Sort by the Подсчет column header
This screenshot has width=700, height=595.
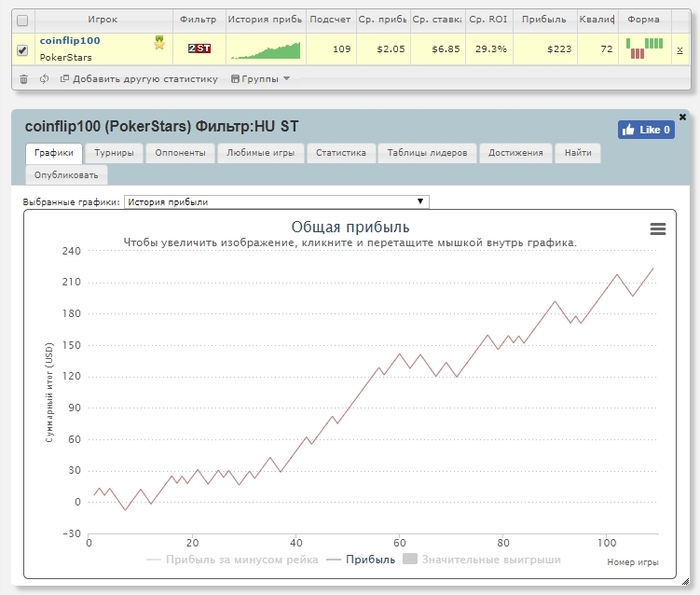(330, 20)
